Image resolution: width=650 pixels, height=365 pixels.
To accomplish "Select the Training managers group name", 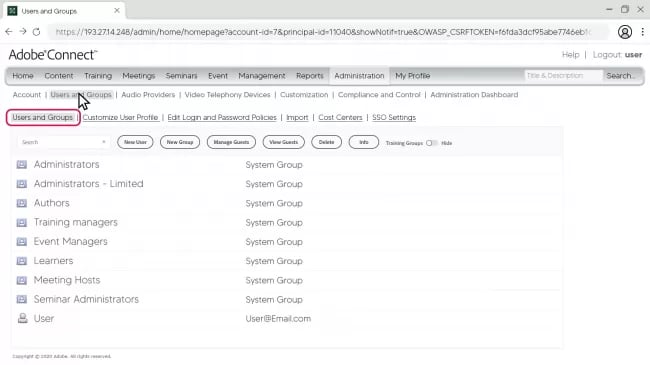I will coord(75,222).
